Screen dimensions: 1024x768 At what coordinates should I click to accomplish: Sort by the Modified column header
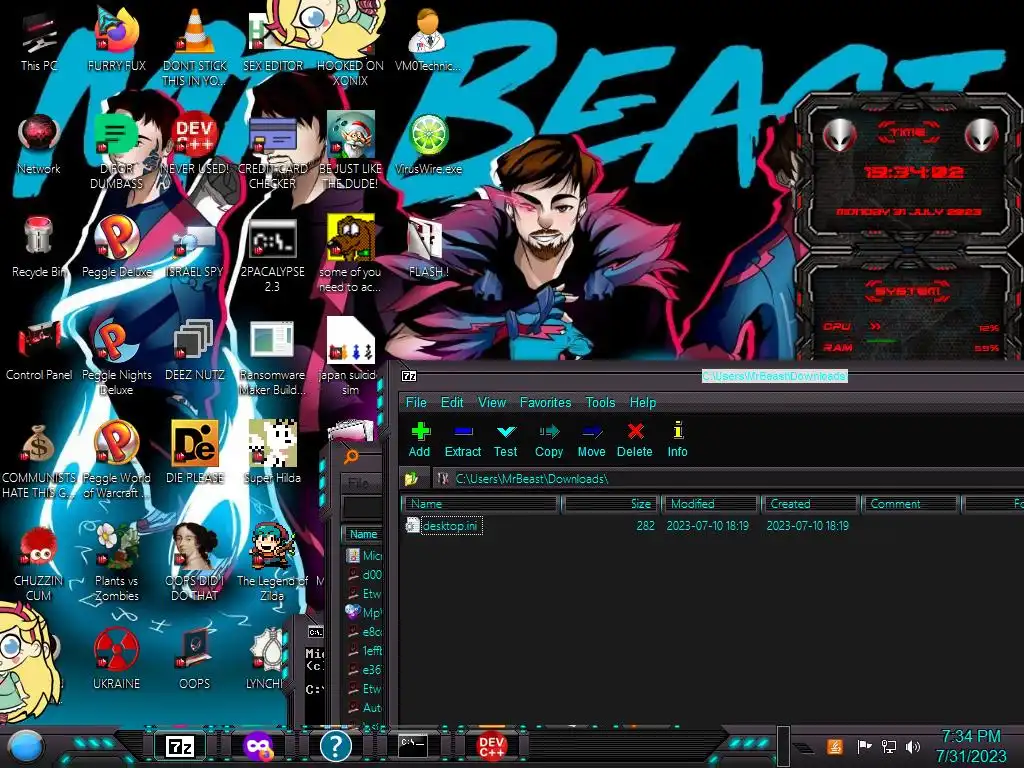point(709,504)
